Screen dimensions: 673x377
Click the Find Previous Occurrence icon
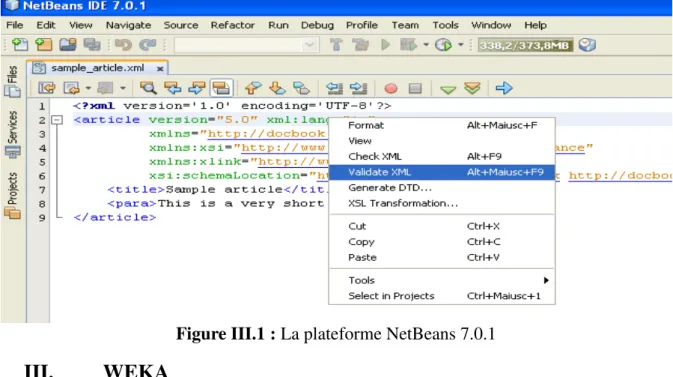tap(173, 88)
